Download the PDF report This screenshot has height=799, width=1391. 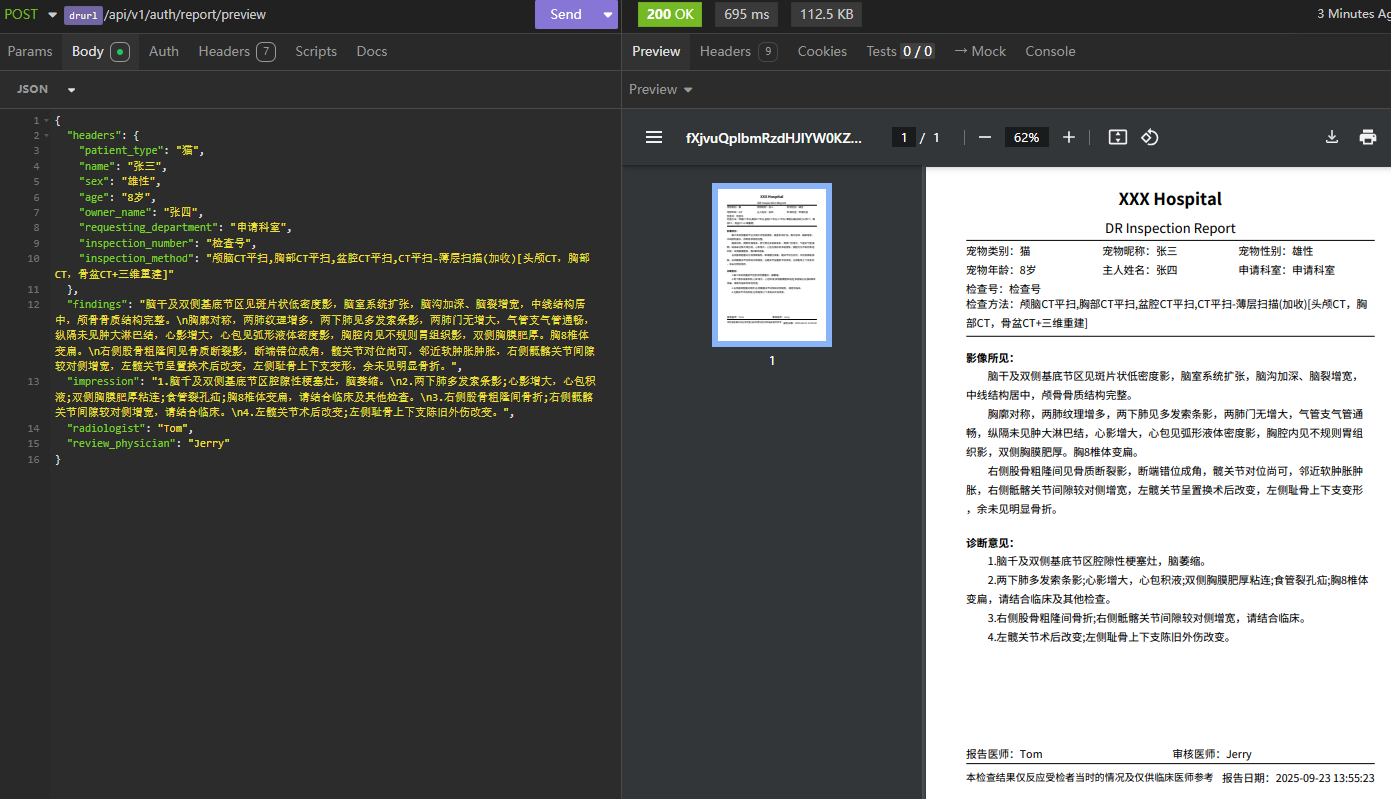click(x=1332, y=138)
